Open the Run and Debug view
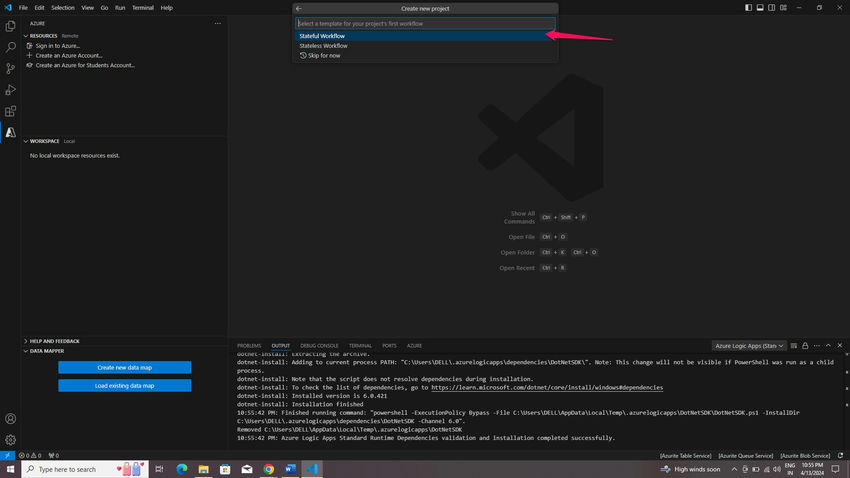Image resolution: width=850 pixels, height=478 pixels. [x=10, y=90]
